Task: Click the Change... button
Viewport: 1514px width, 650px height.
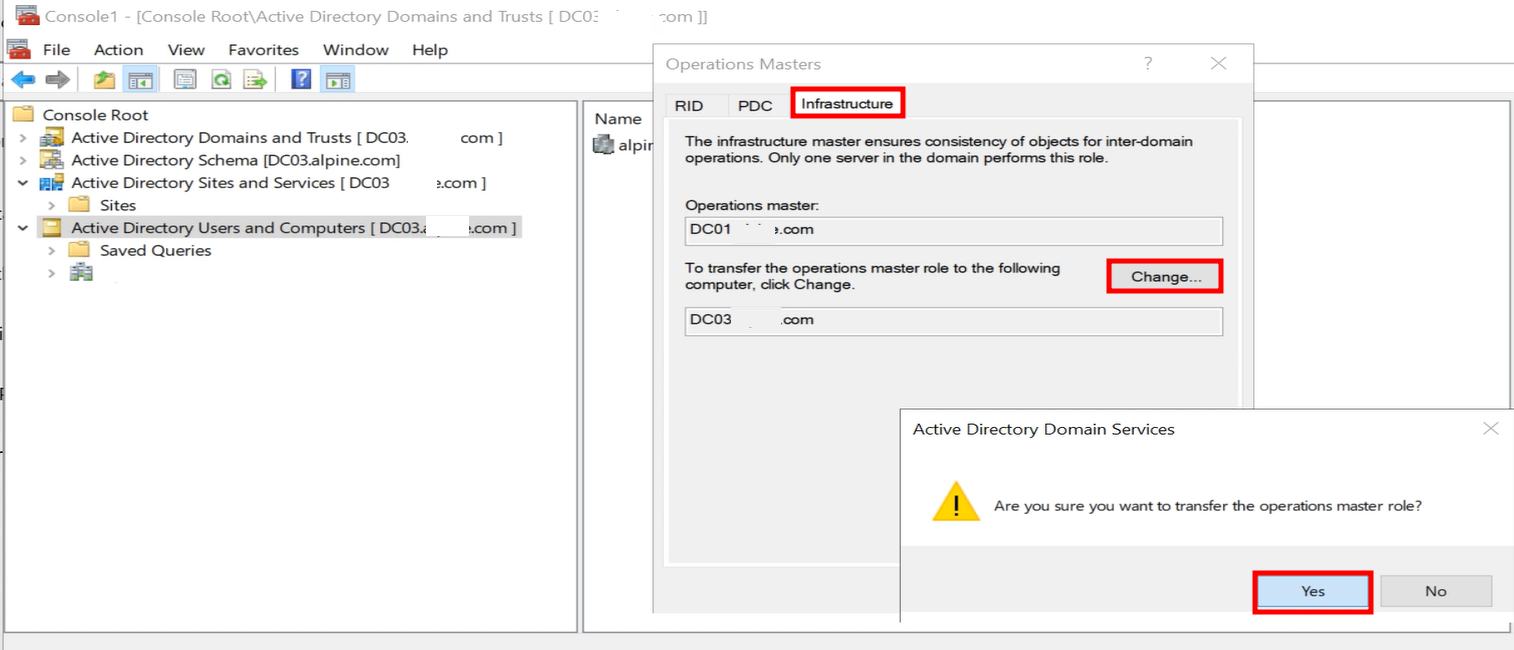Action: (1165, 276)
